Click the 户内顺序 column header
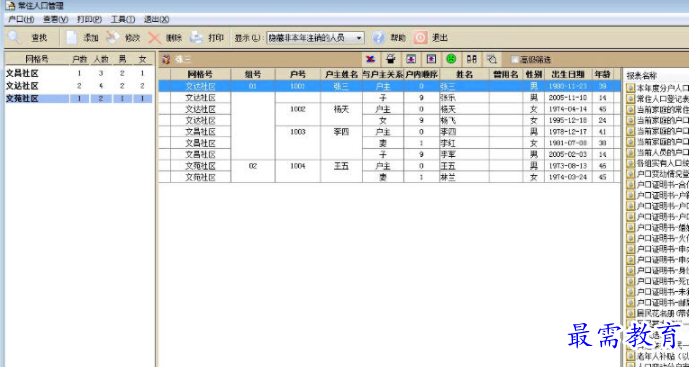Screen dimensions: 689x367 (421, 74)
